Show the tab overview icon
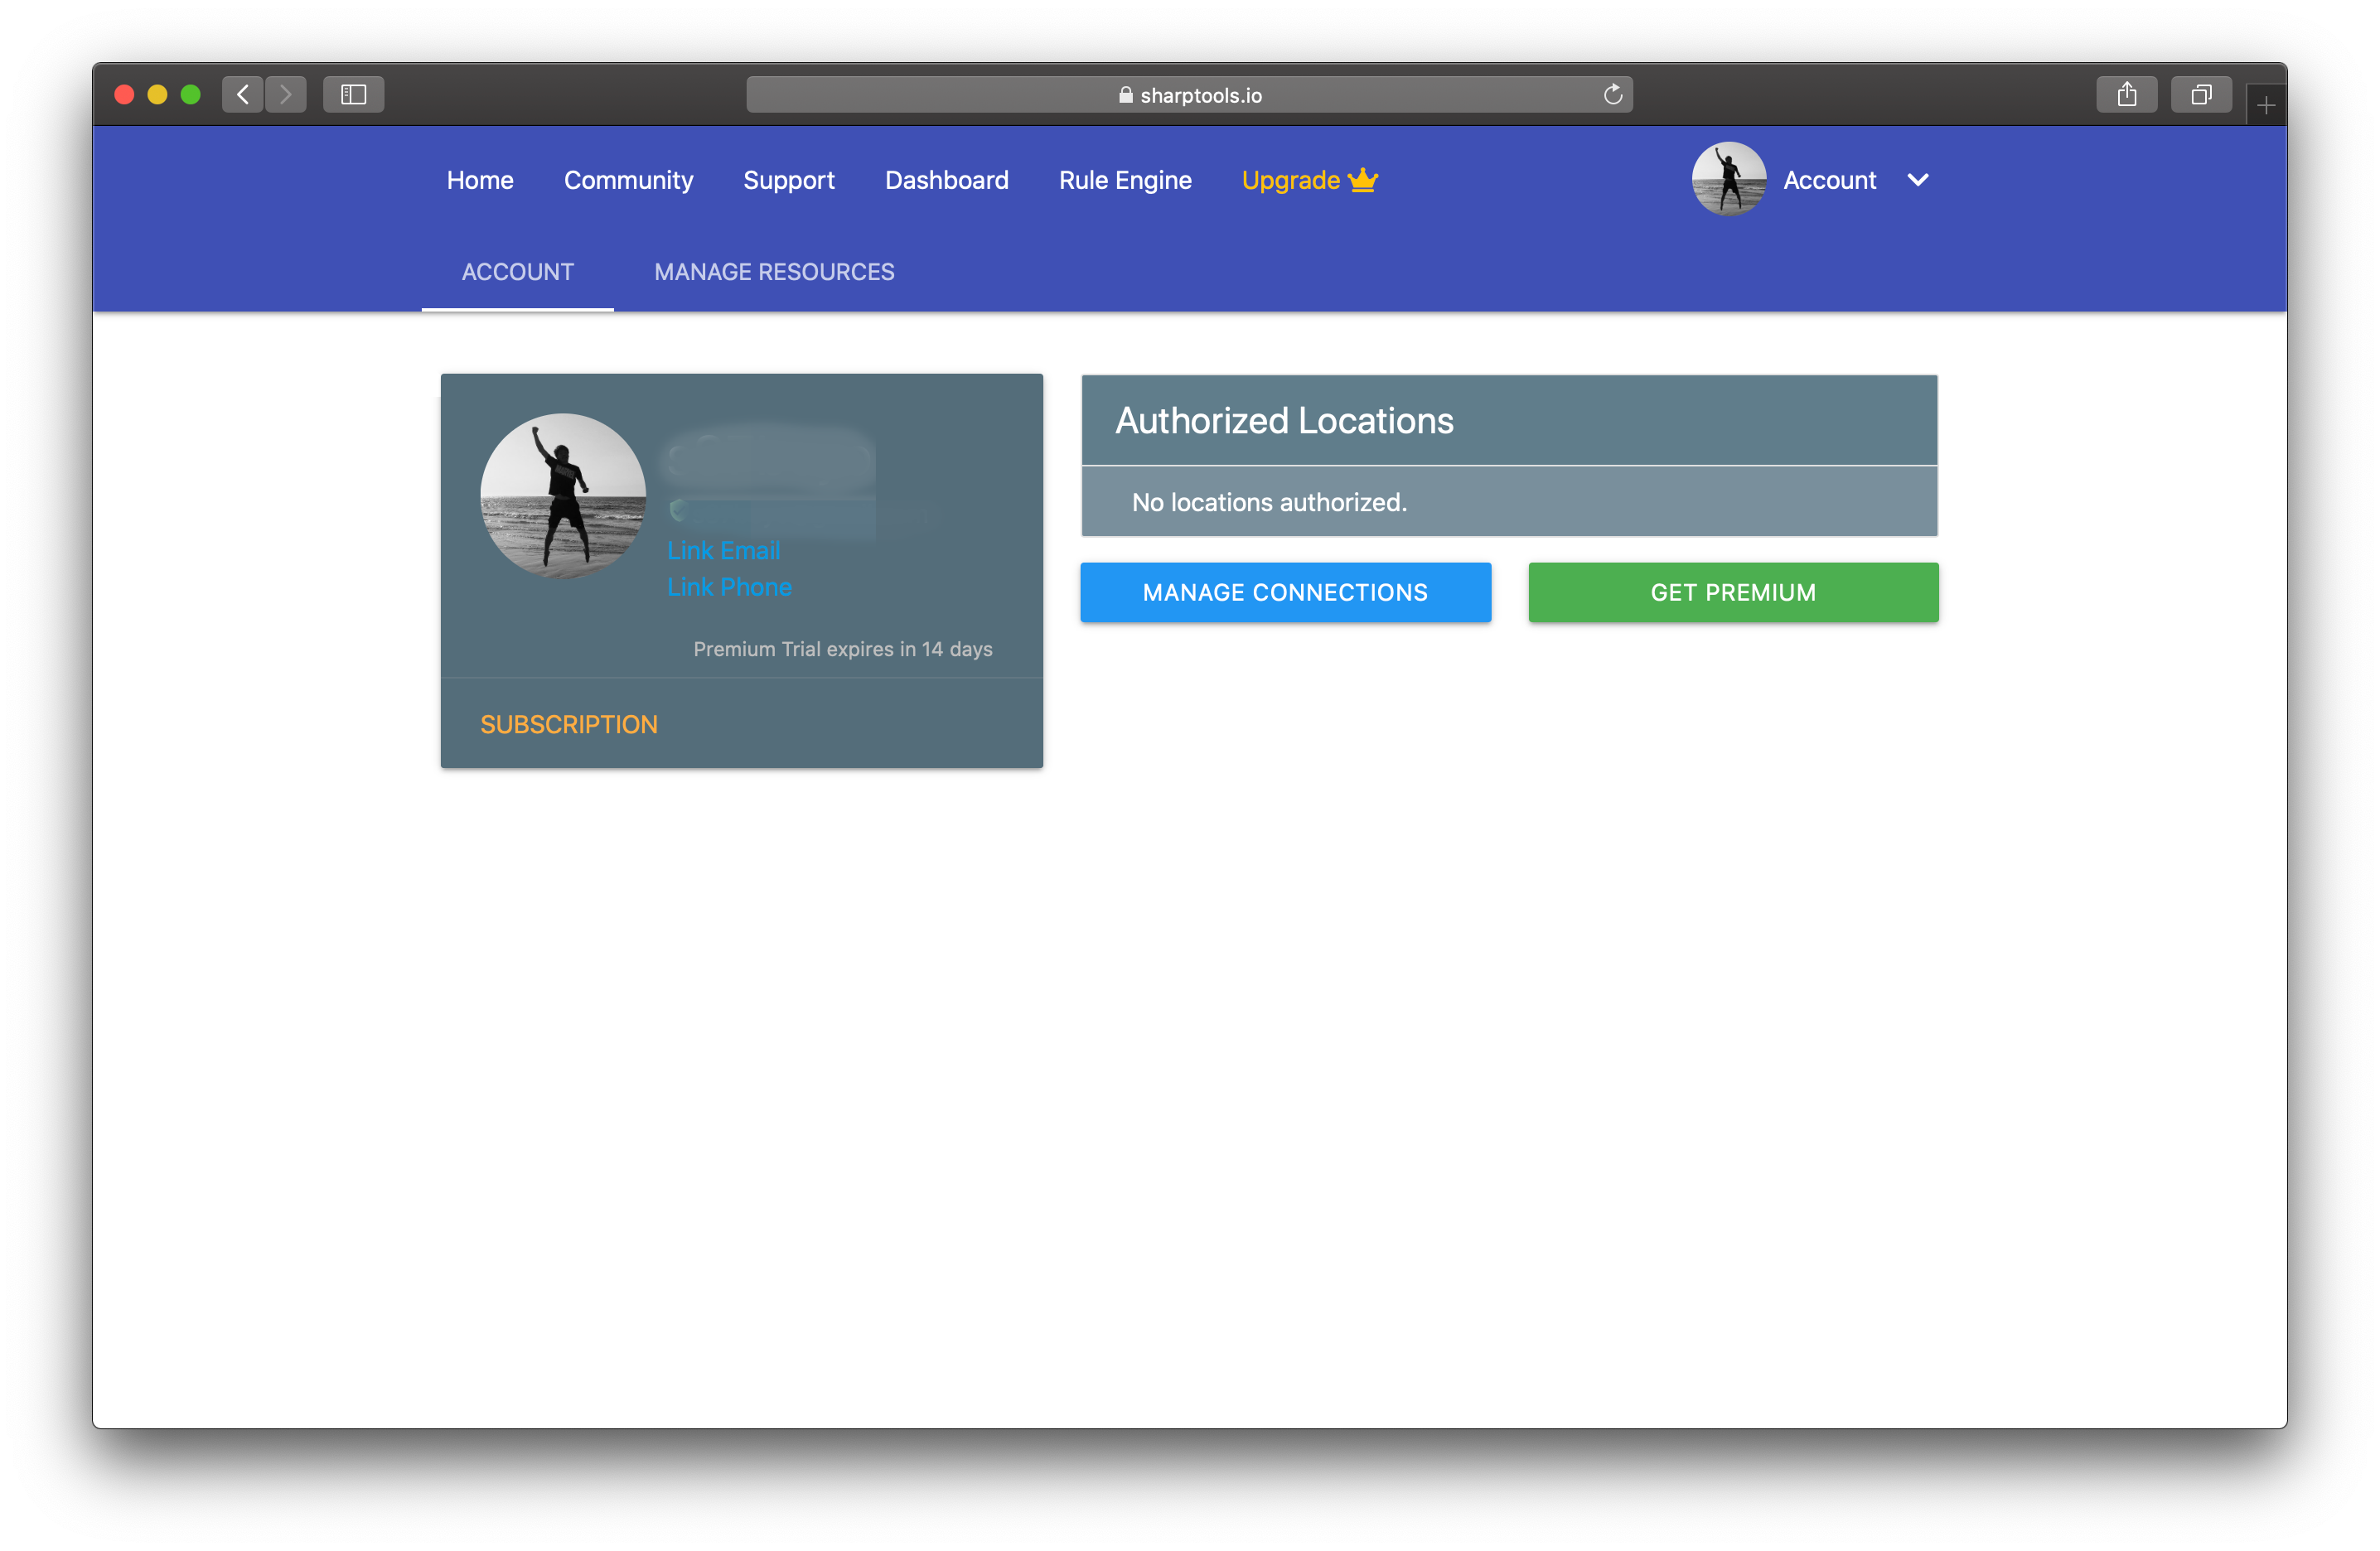Image resolution: width=2380 pixels, height=1551 pixels. (x=2200, y=95)
